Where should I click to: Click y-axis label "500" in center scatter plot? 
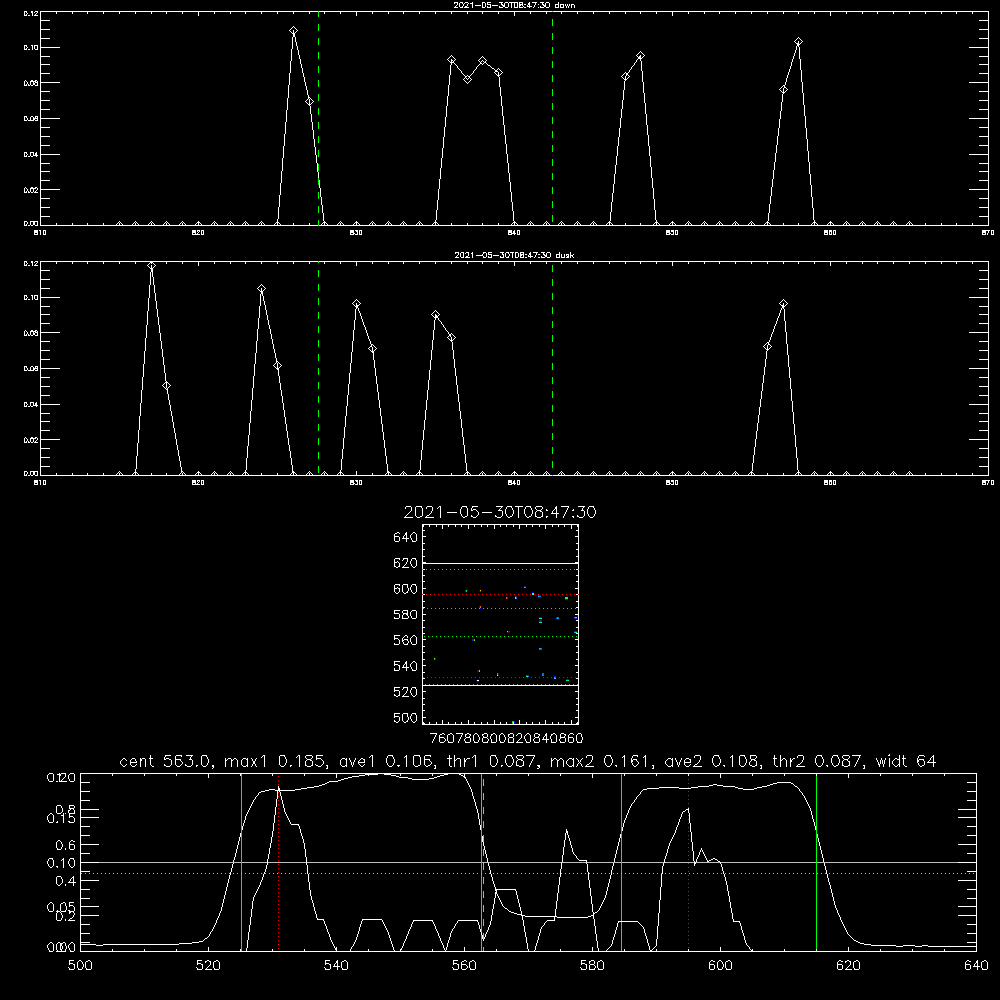[x=406, y=717]
